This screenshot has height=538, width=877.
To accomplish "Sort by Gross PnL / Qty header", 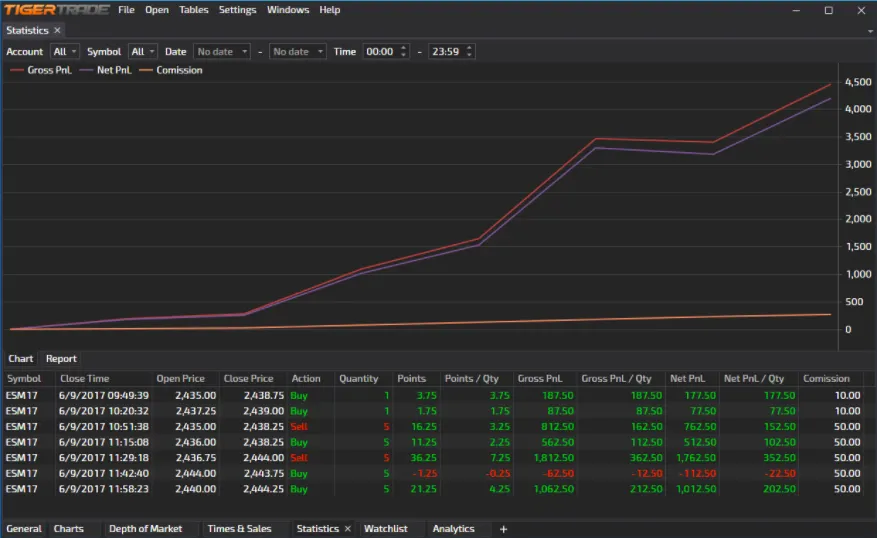I will pyautogui.click(x=621, y=379).
